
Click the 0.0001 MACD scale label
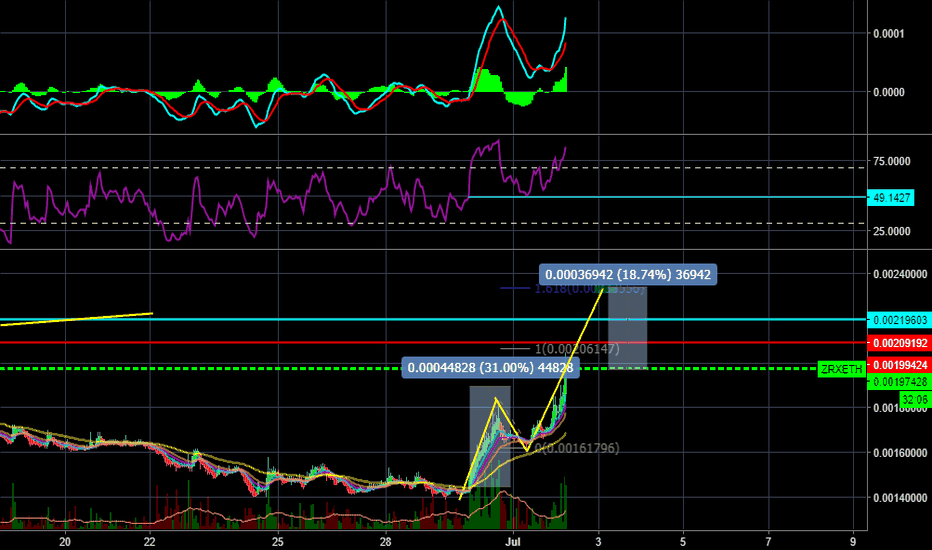pyautogui.click(x=889, y=33)
